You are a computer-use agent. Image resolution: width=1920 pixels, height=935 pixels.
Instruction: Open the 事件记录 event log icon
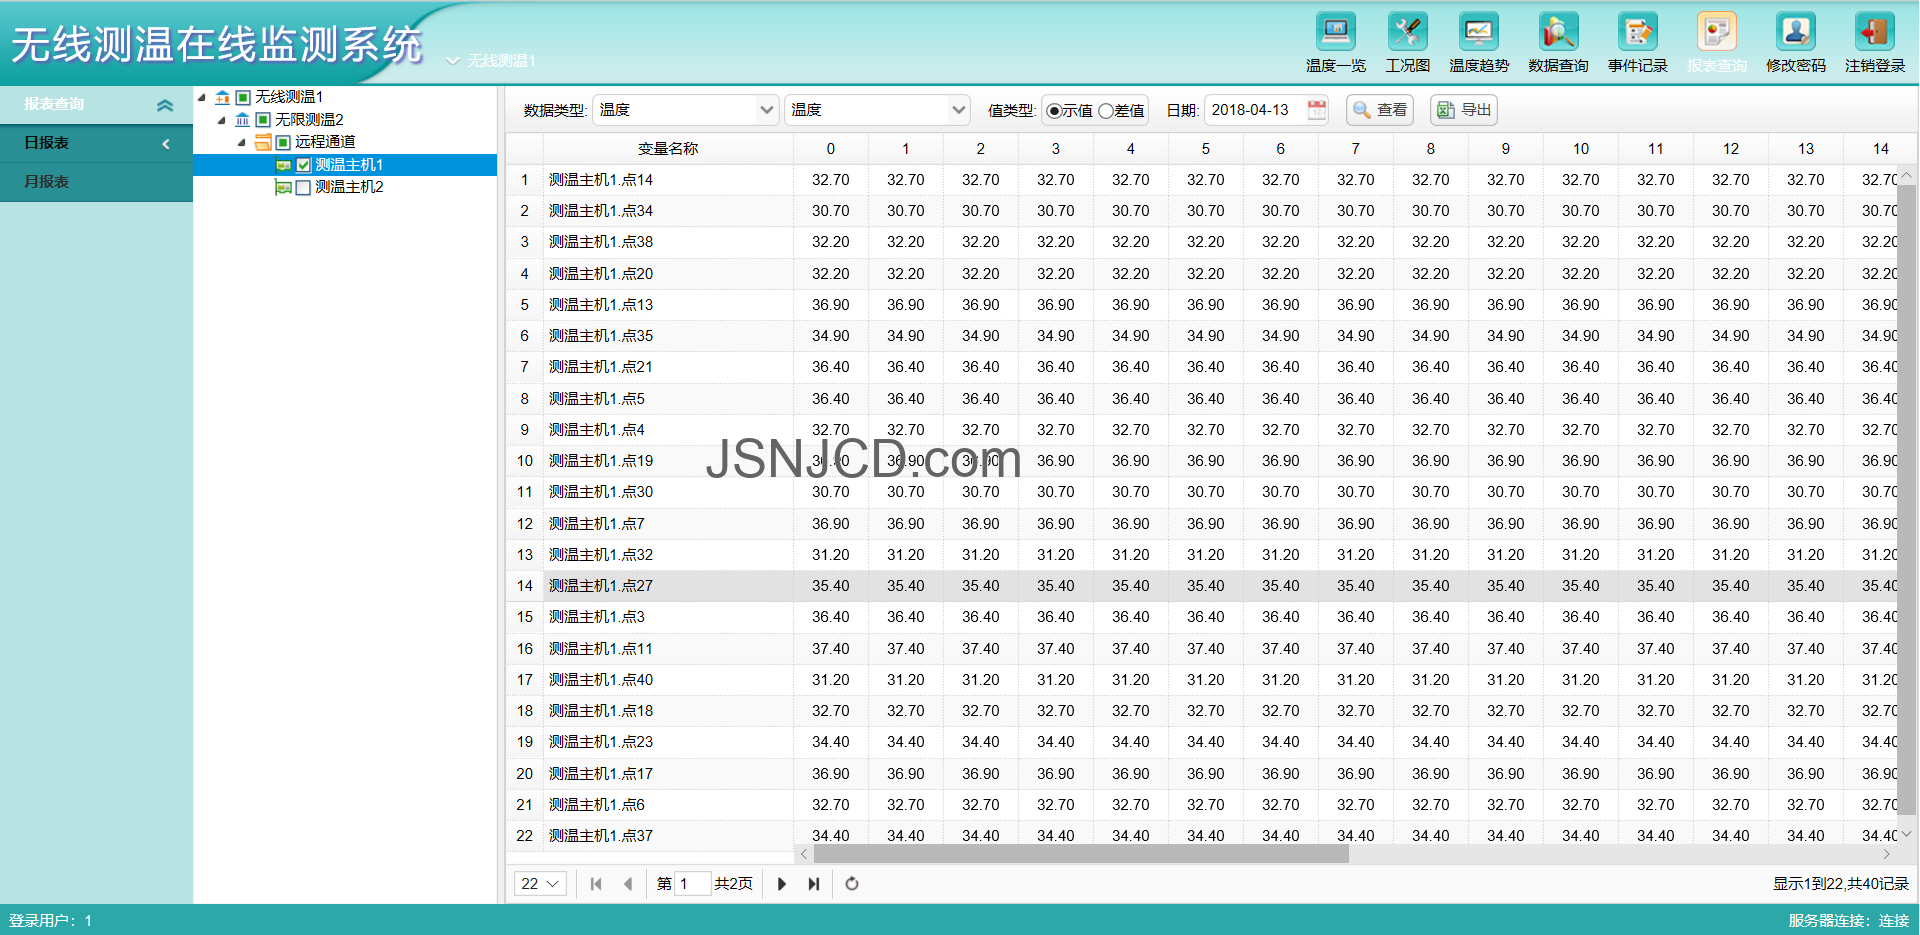1637,44
